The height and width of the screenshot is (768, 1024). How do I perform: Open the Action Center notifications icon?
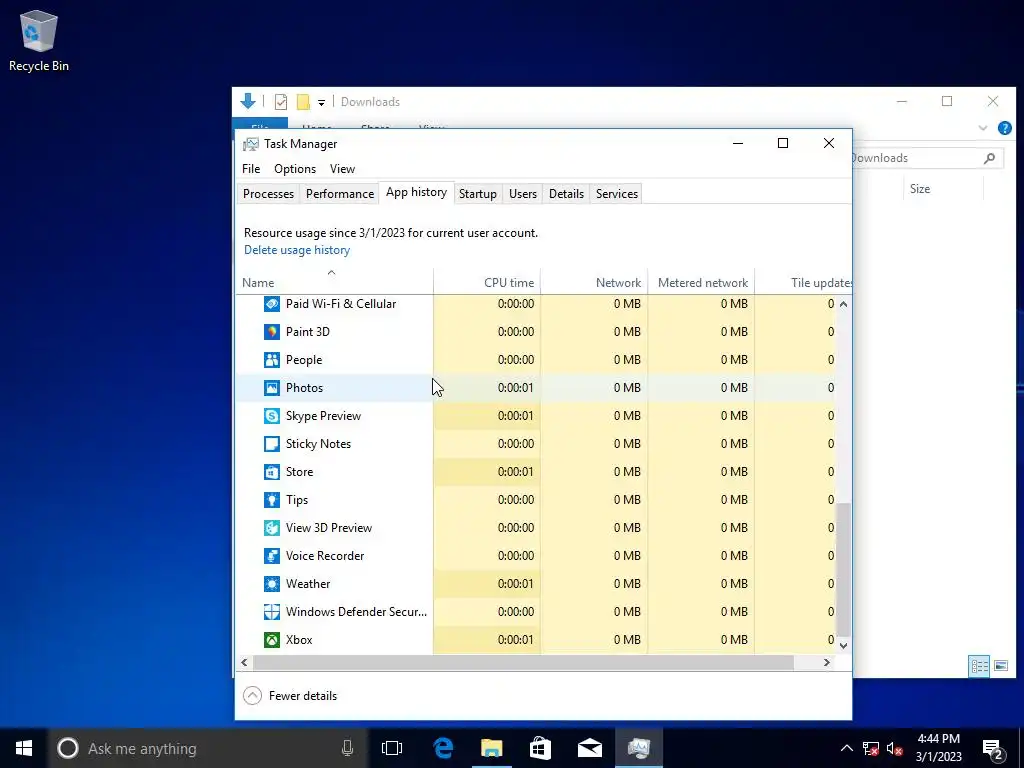tap(993, 748)
